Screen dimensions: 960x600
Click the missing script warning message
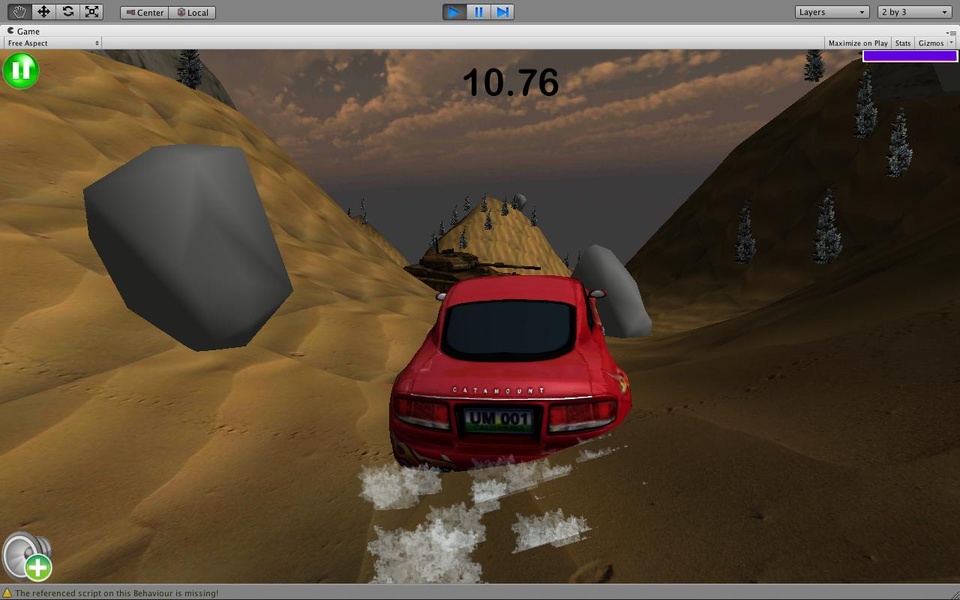click(116, 593)
